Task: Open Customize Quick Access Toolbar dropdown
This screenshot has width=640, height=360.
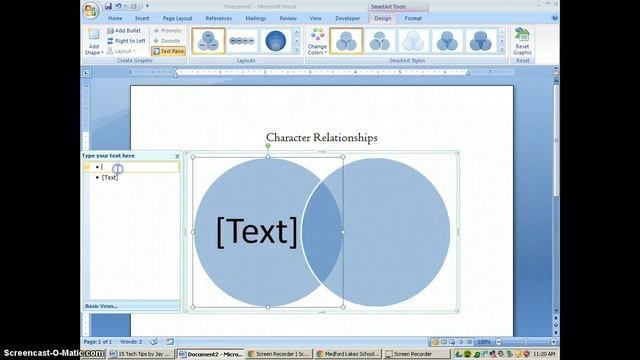Action: click(147, 6)
